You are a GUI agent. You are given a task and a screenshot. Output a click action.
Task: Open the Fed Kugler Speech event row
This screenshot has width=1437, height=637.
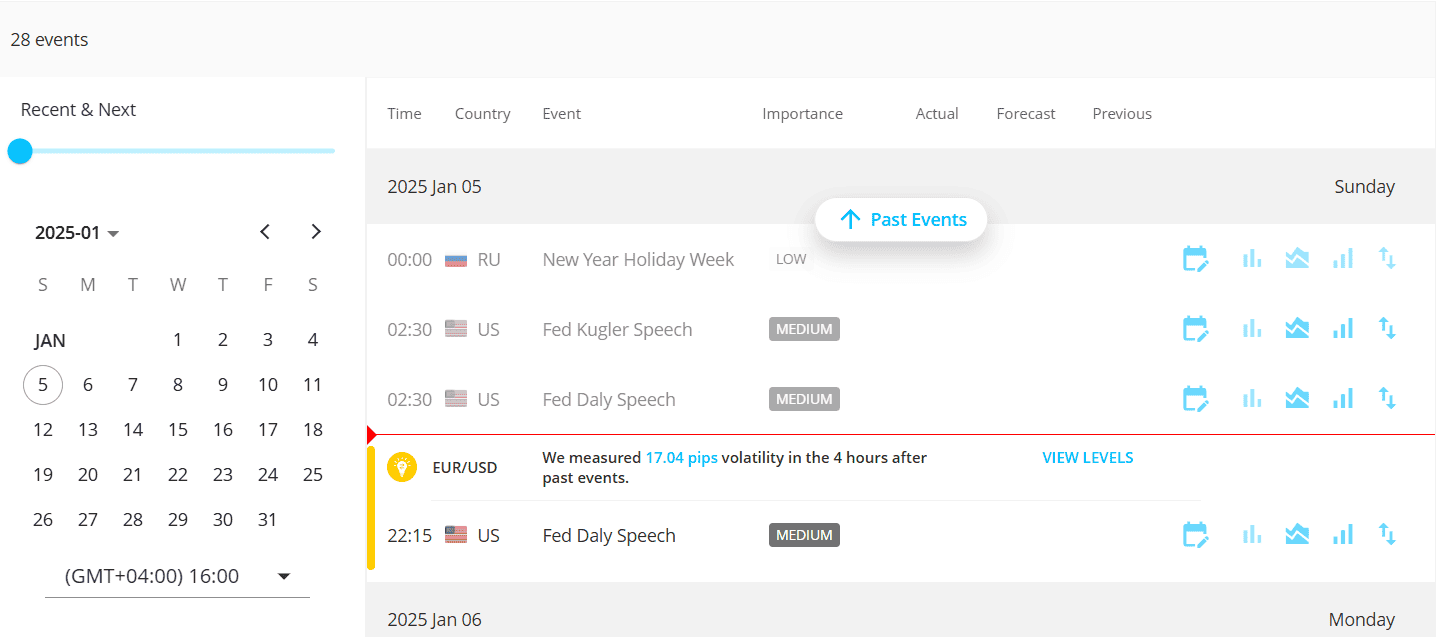pos(617,330)
